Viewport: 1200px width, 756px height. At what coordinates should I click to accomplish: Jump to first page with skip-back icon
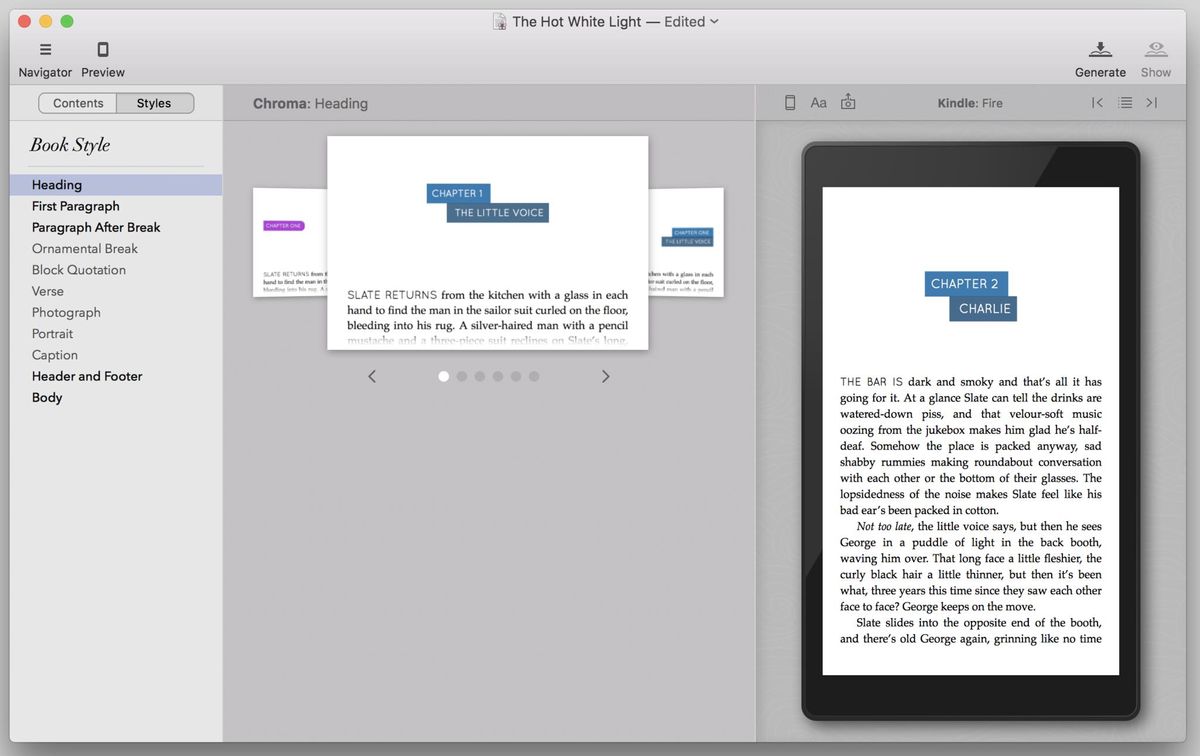pos(1097,102)
